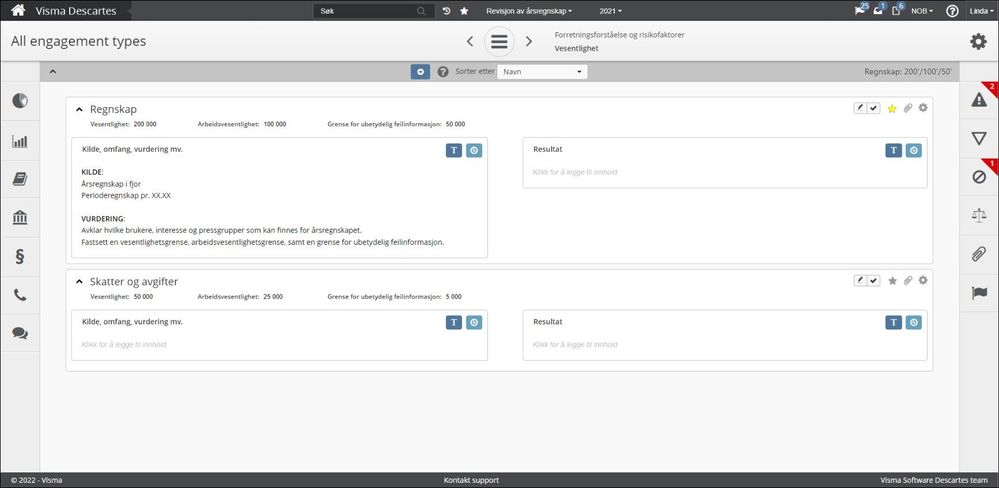
Task: Click the blue add button in the toolbar
Action: pos(420,72)
